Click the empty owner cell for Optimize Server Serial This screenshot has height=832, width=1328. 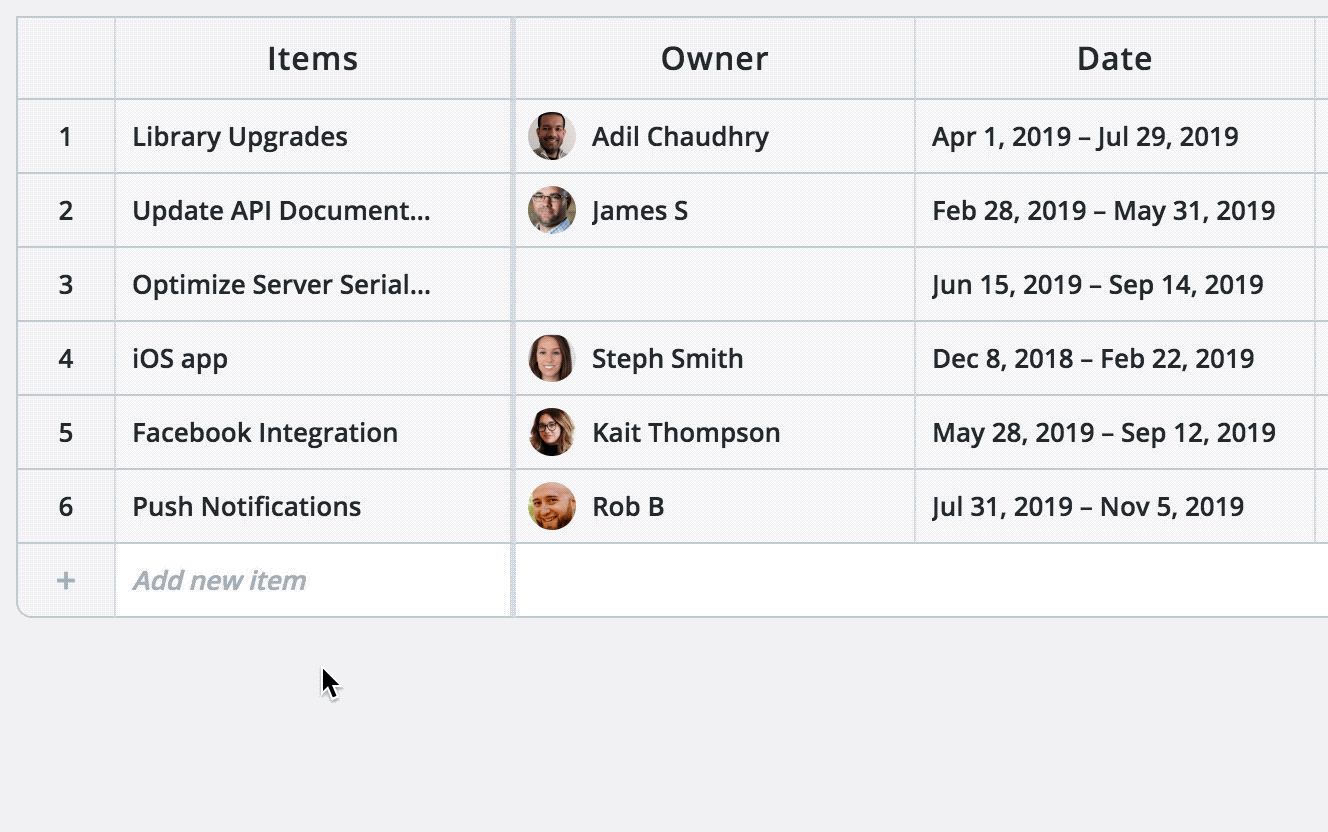(714, 284)
